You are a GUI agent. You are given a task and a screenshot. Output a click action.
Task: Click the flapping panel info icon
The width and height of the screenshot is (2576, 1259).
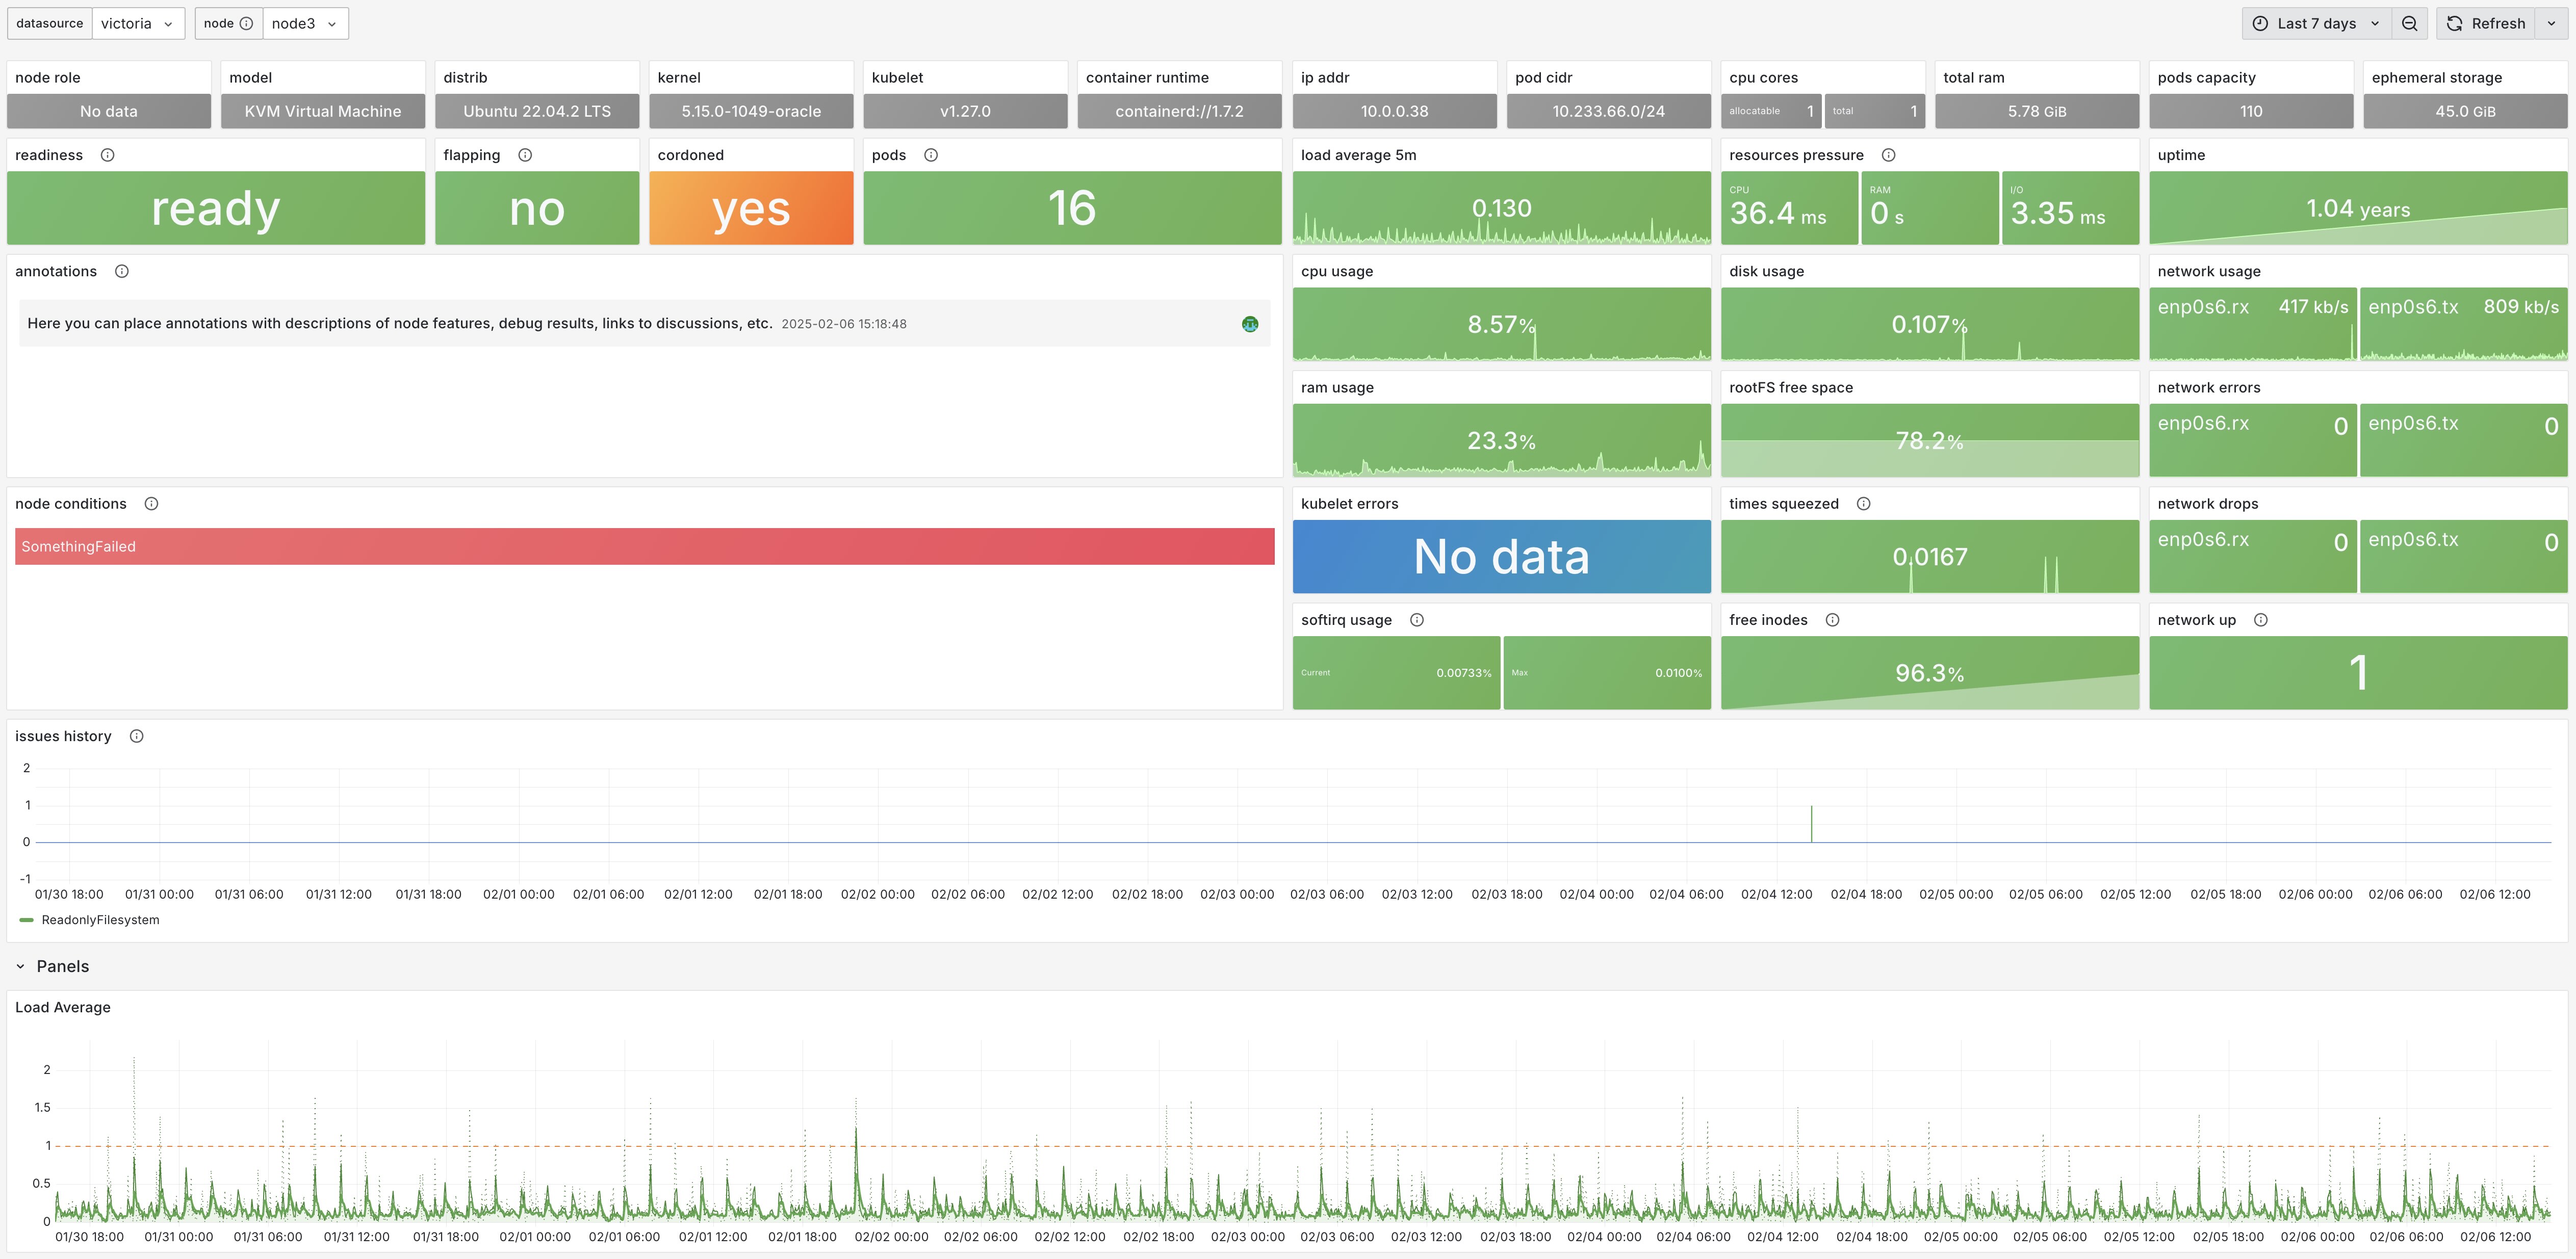[525, 155]
